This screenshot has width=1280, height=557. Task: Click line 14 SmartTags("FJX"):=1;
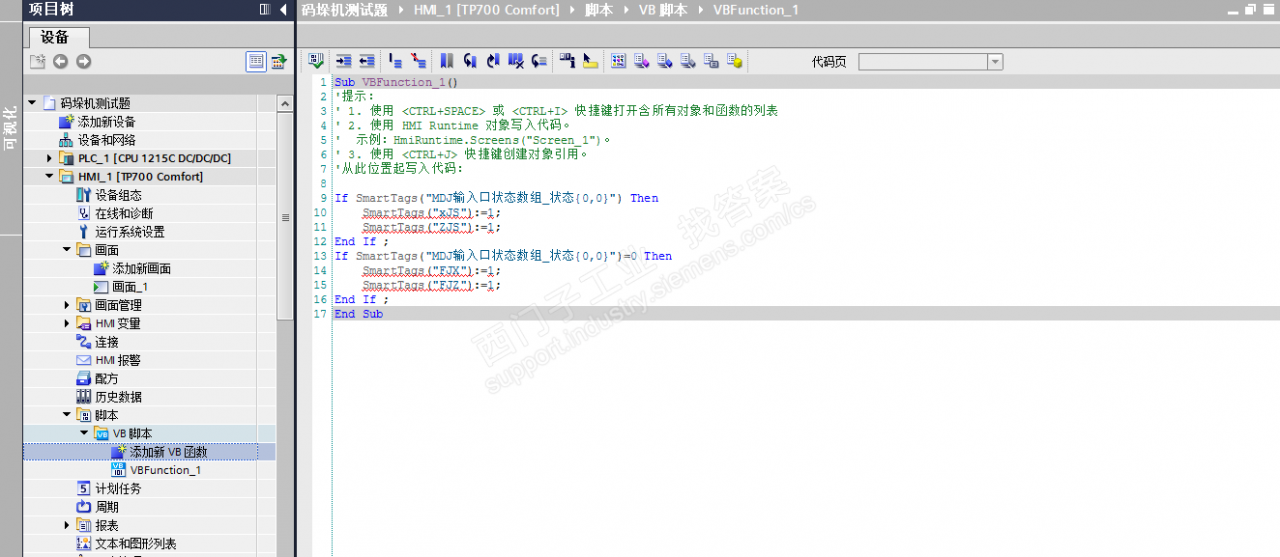[x=431, y=271]
